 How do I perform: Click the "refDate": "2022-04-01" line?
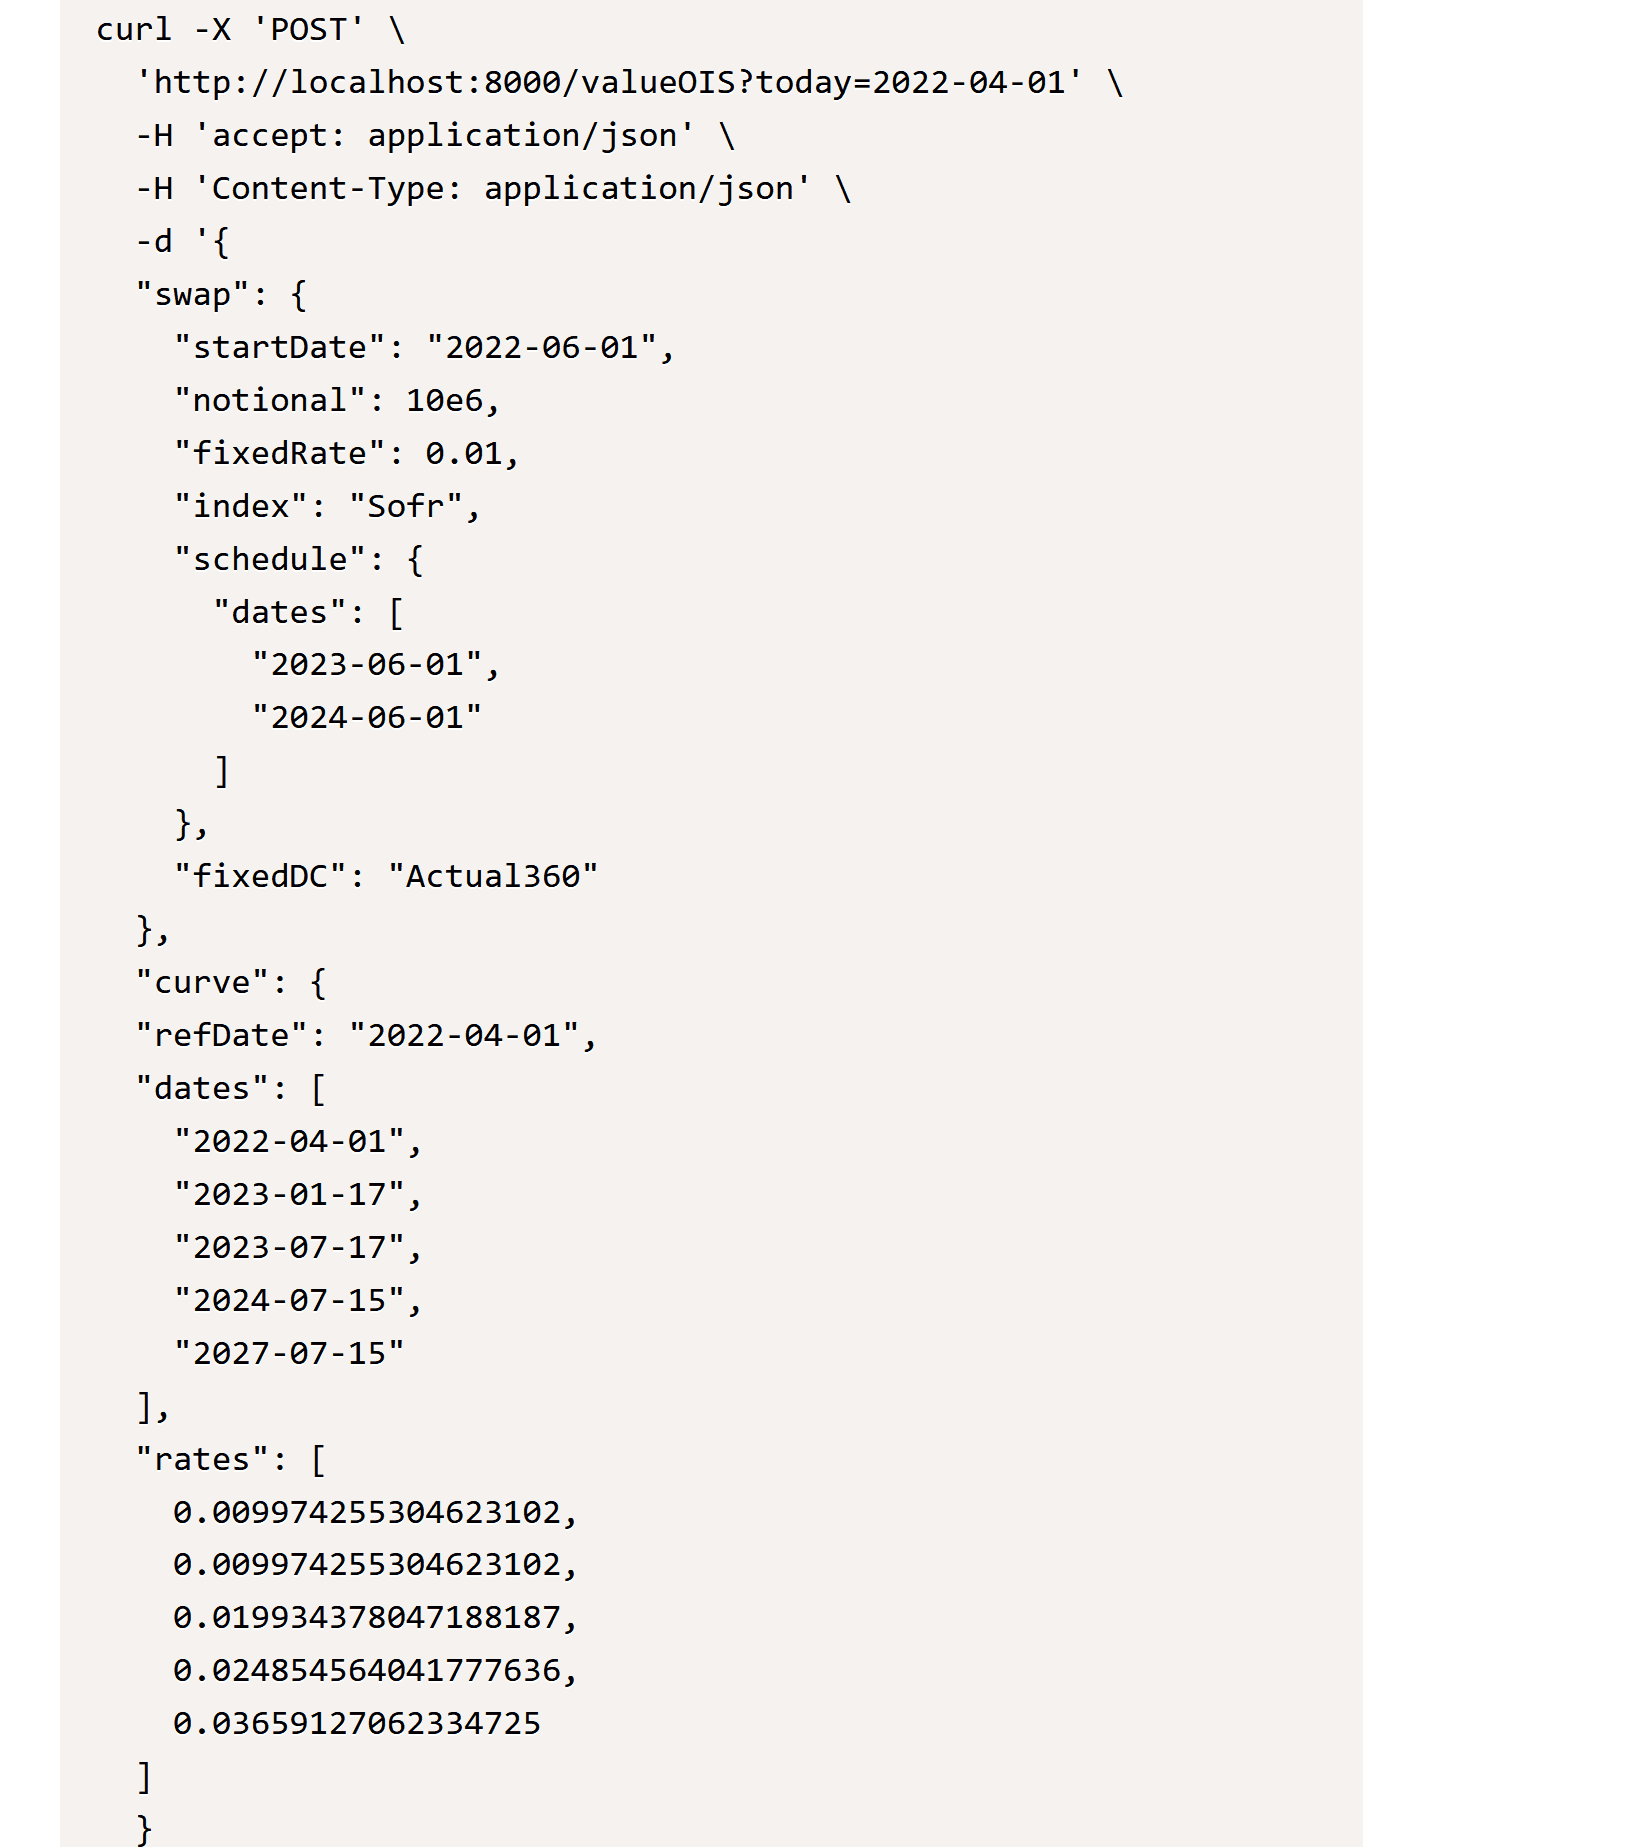tap(367, 1036)
